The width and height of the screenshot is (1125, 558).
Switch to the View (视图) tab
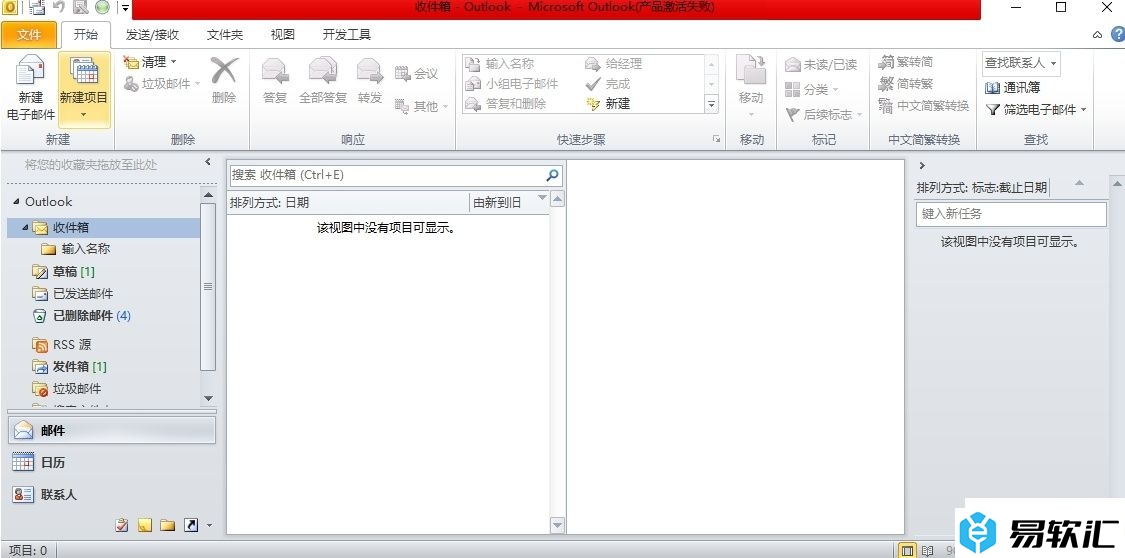[x=283, y=34]
